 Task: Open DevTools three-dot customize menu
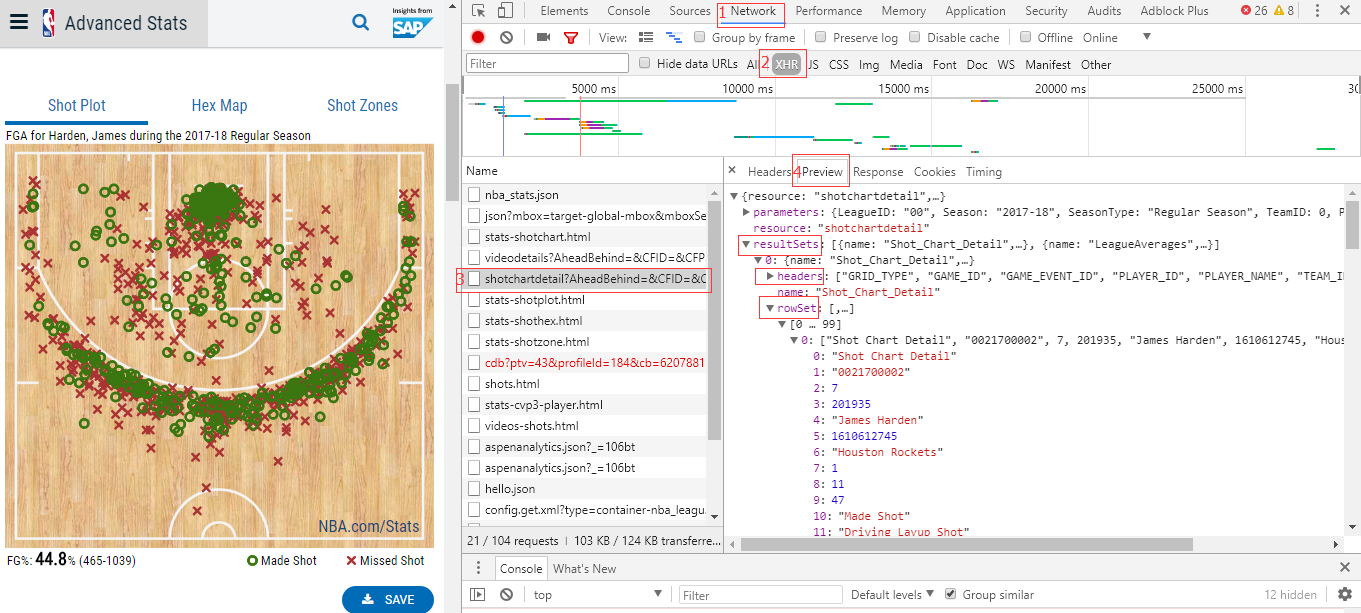tap(1318, 11)
